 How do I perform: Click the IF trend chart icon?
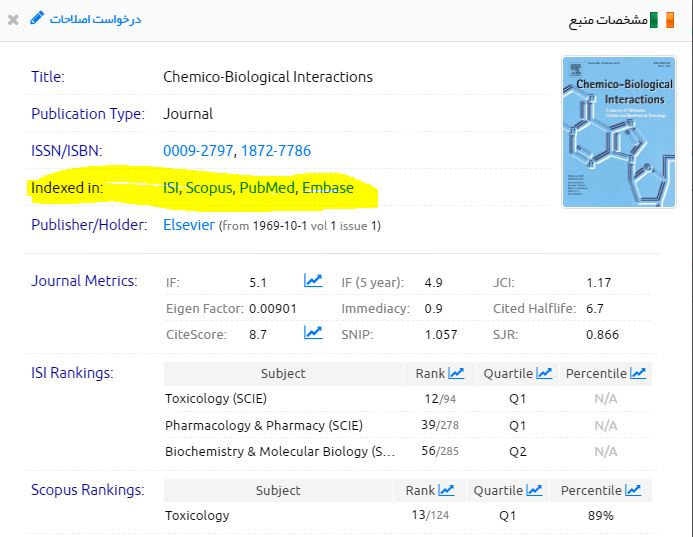[x=313, y=281]
